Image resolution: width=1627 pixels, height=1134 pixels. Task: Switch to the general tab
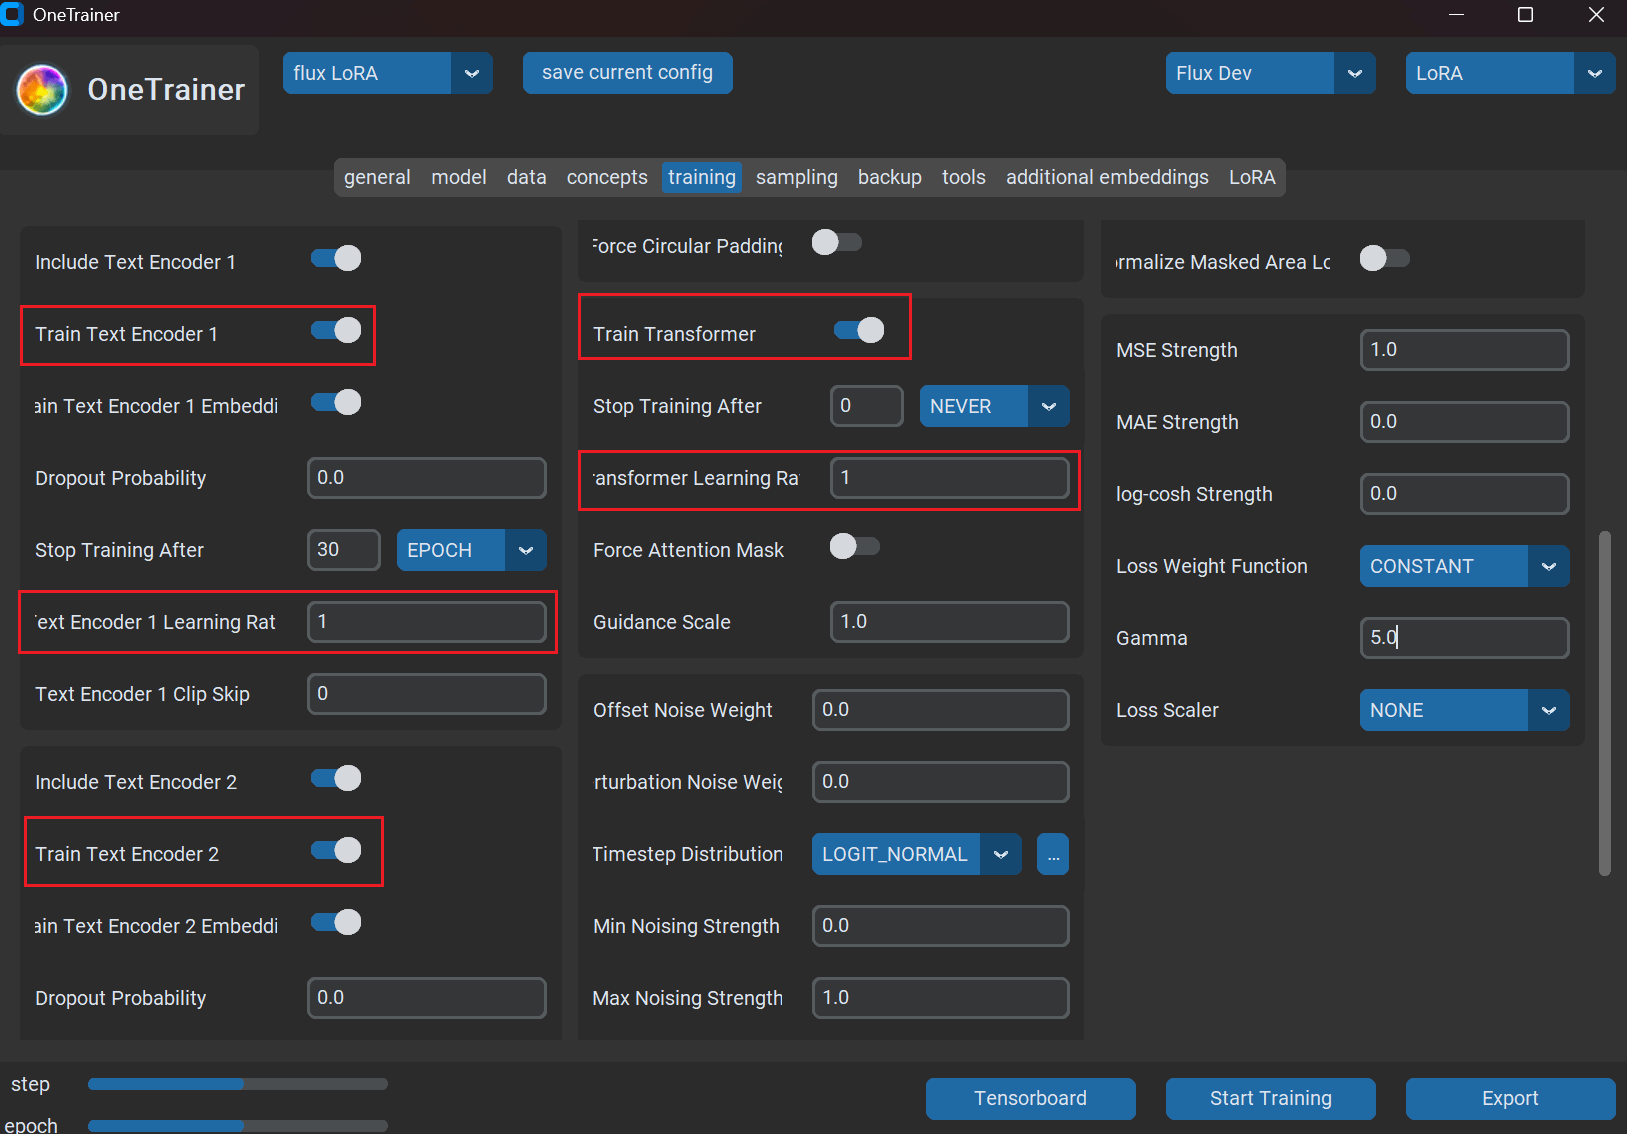[377, 177]
